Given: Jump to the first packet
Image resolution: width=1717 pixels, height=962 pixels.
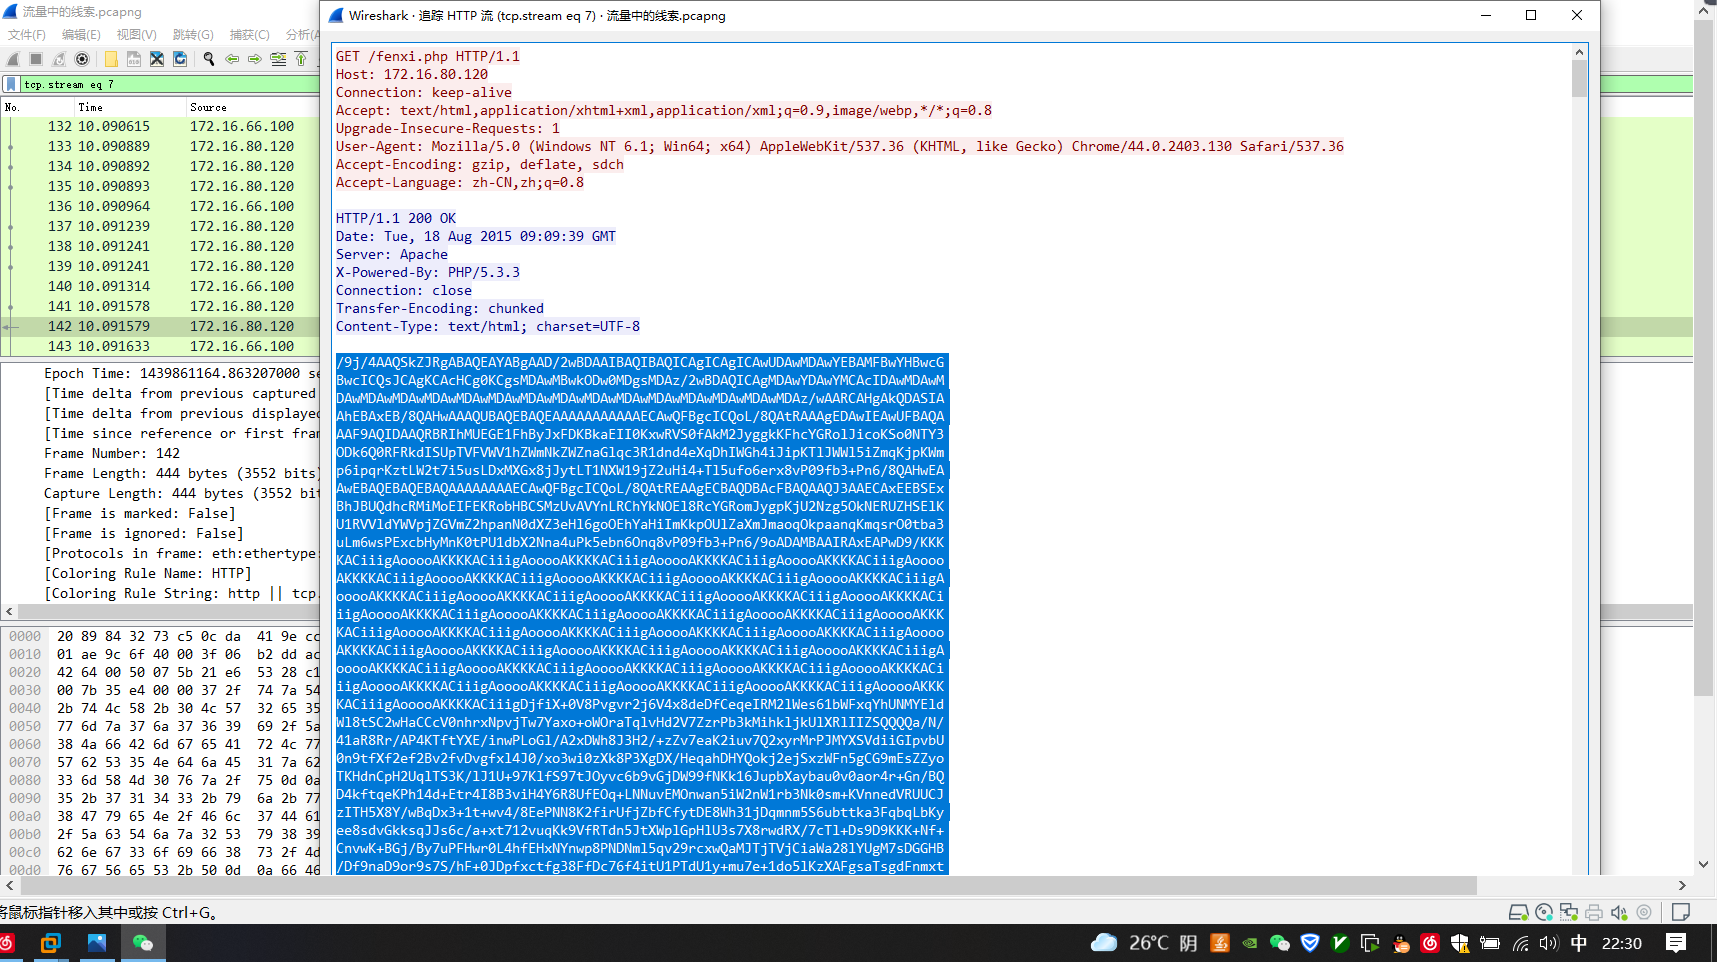Looking at the screenshot, I should 301,59.
